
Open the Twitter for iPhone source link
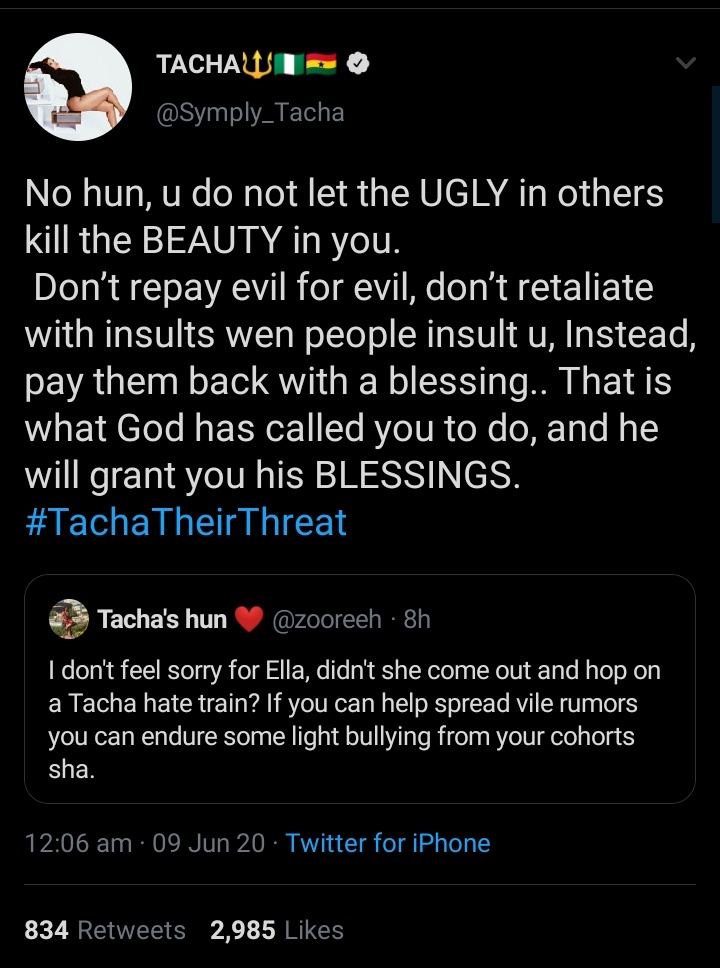click(x=388, y=843)
